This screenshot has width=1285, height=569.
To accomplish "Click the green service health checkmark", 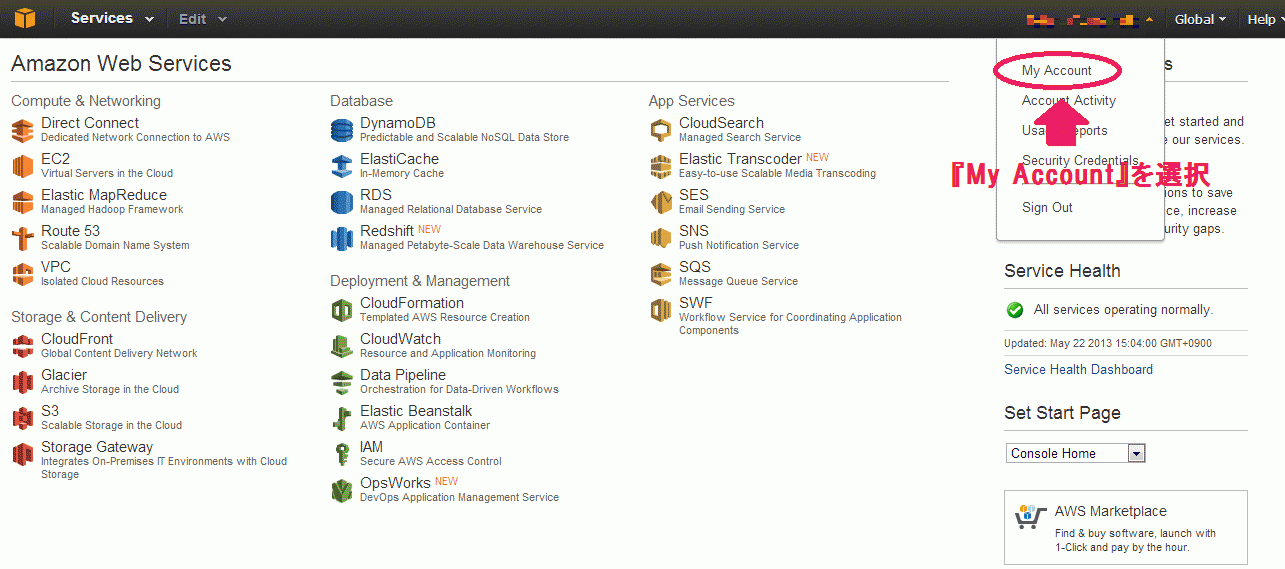I will coord(1015,310).
